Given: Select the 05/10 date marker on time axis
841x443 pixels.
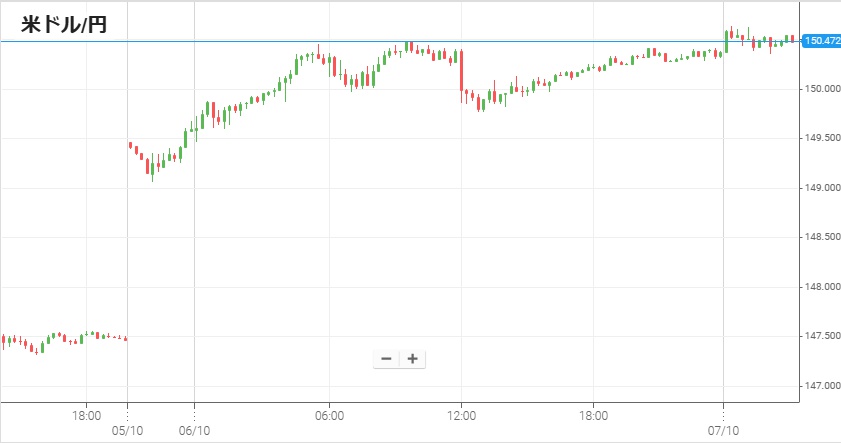Looking at the screenshot, I should point(127,430).
